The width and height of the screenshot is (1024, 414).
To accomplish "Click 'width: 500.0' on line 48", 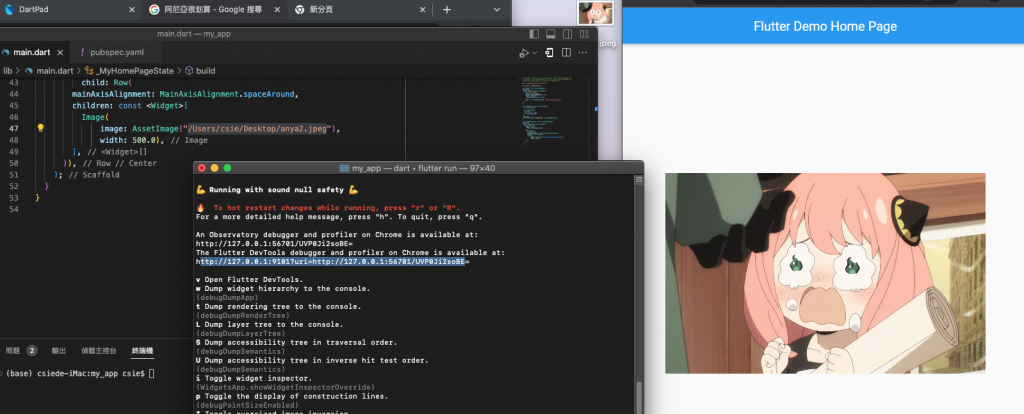I will click(x=128, y=140).
